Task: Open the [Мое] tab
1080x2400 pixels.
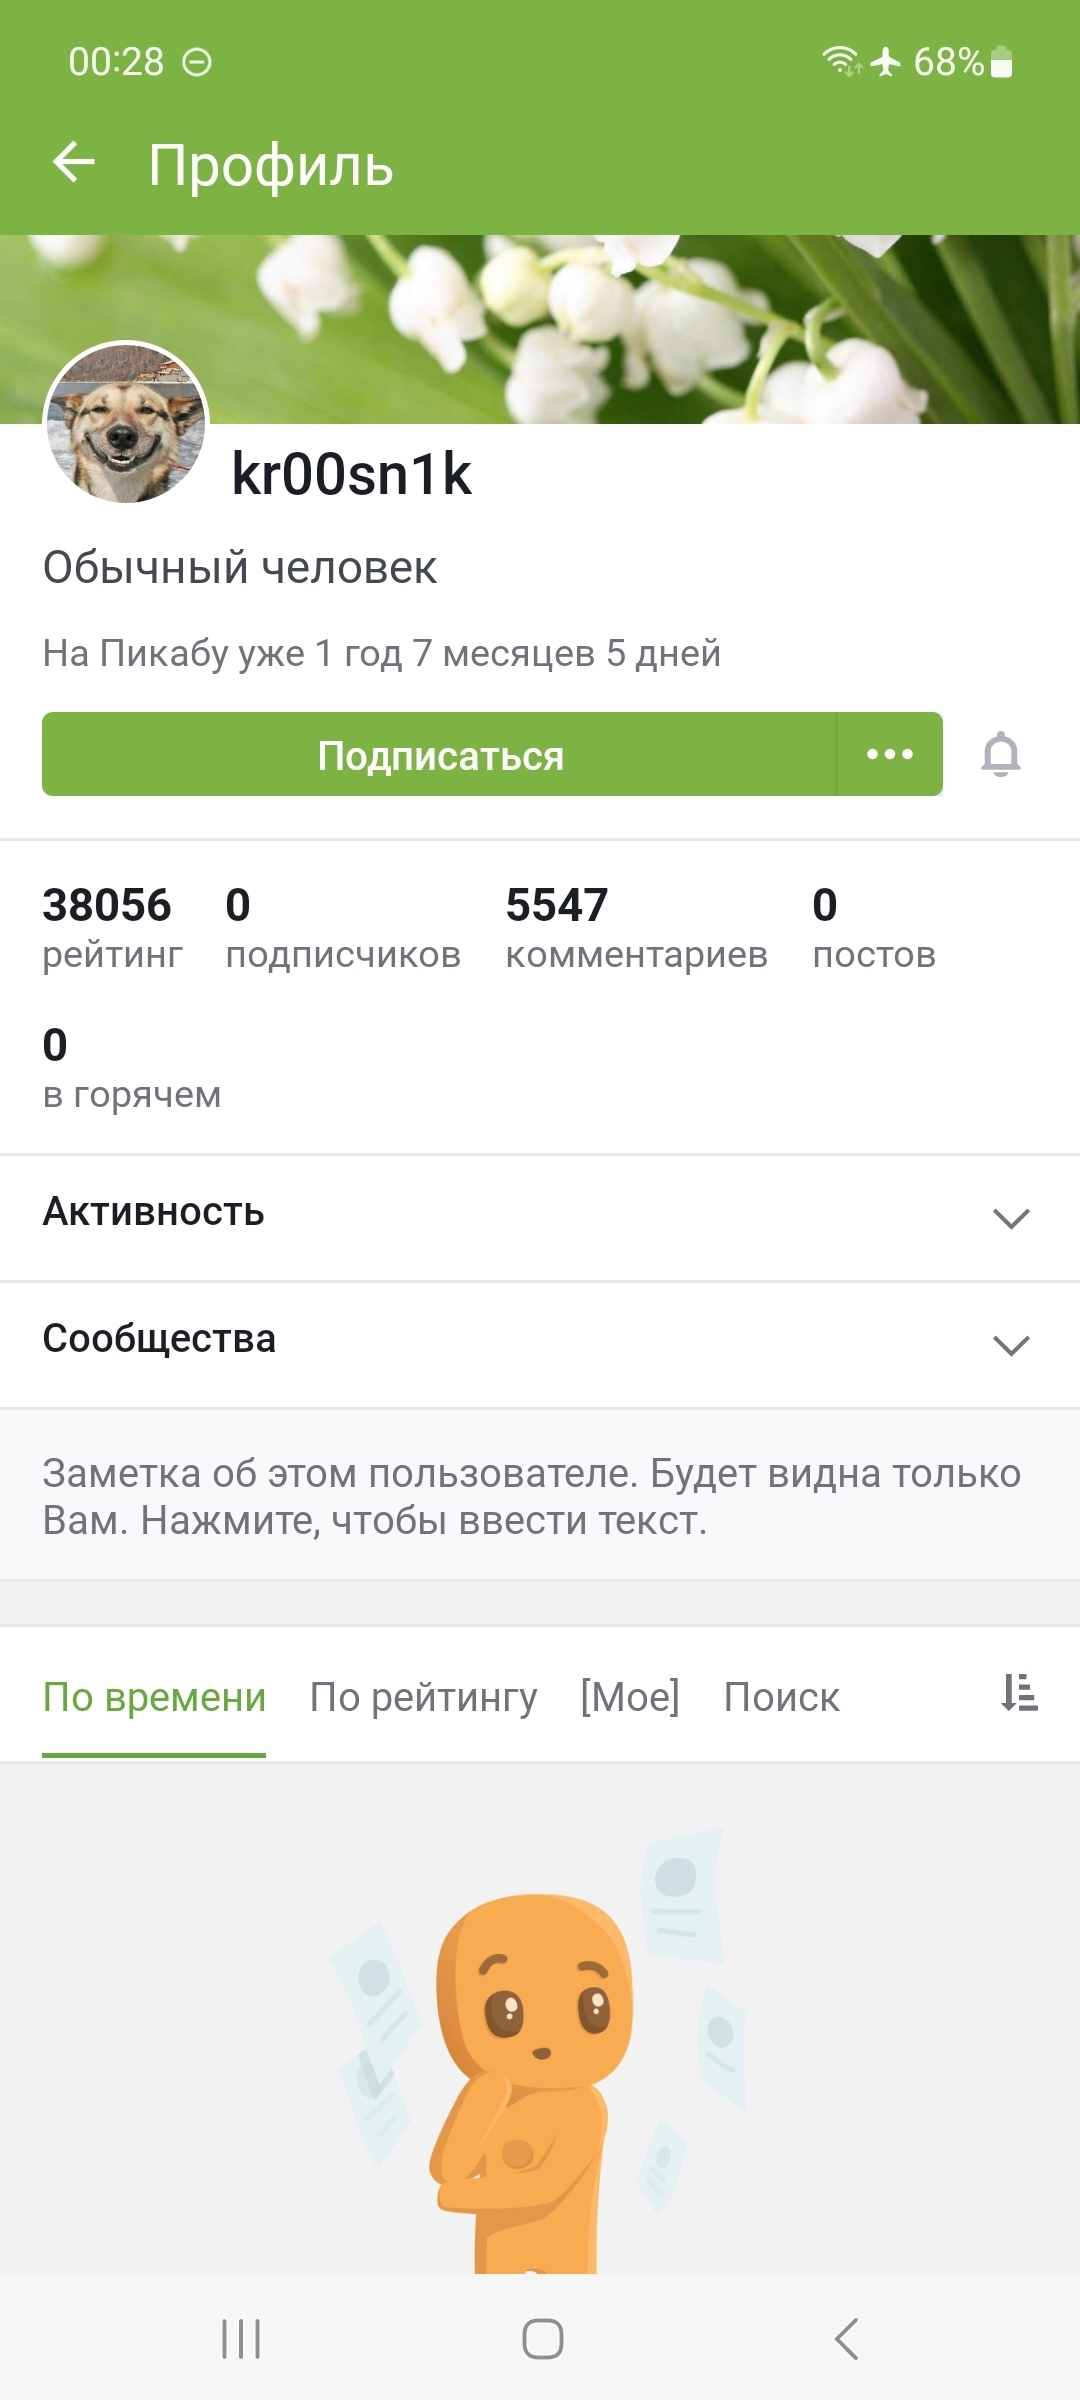Action: pos(630,1697)
